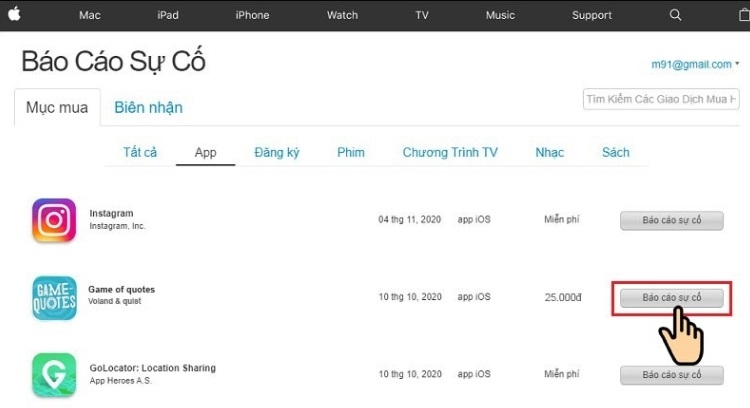The image size is (750, 408).
Task: Click the Instagram app icon
Action: tap(54, 220)
